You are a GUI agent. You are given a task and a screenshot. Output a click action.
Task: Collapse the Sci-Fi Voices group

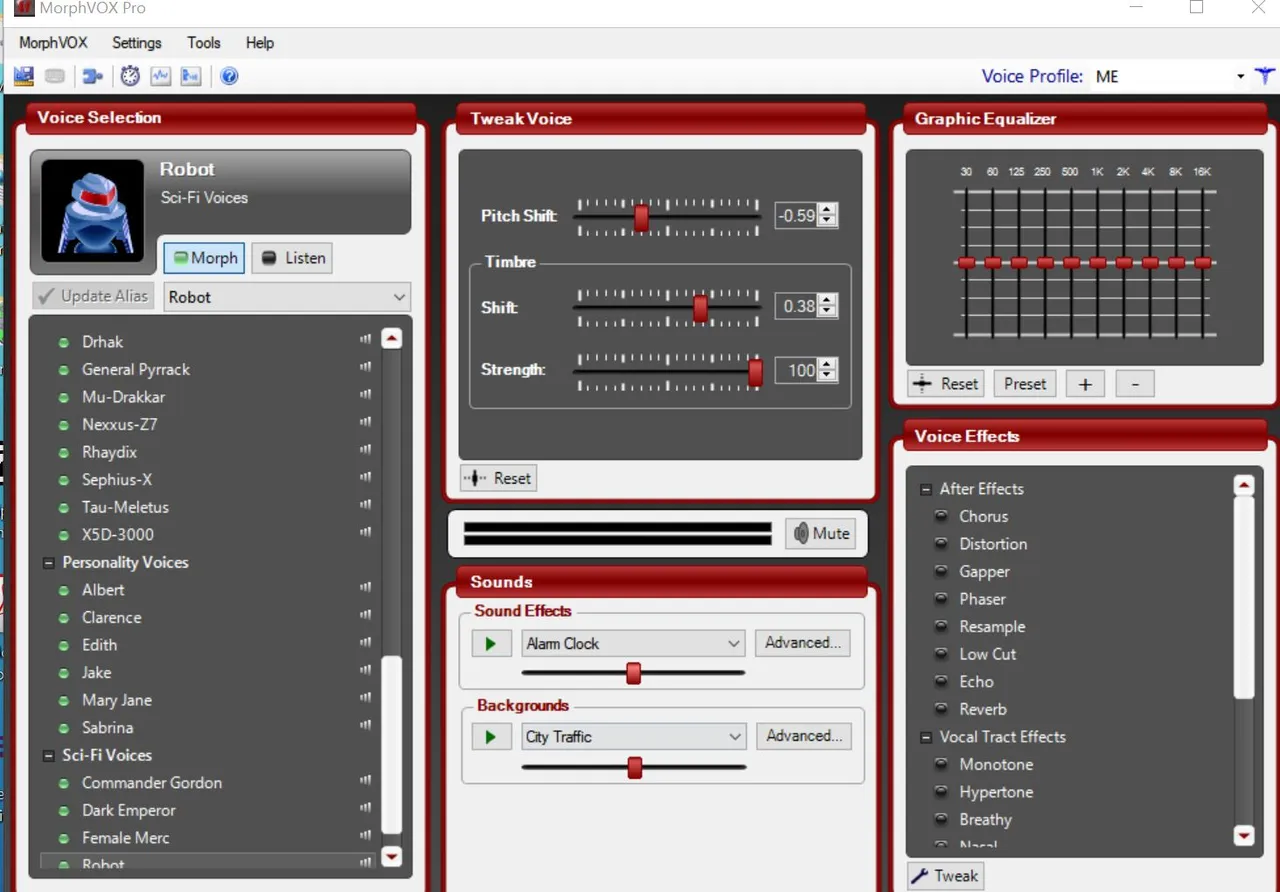(48, 756)
